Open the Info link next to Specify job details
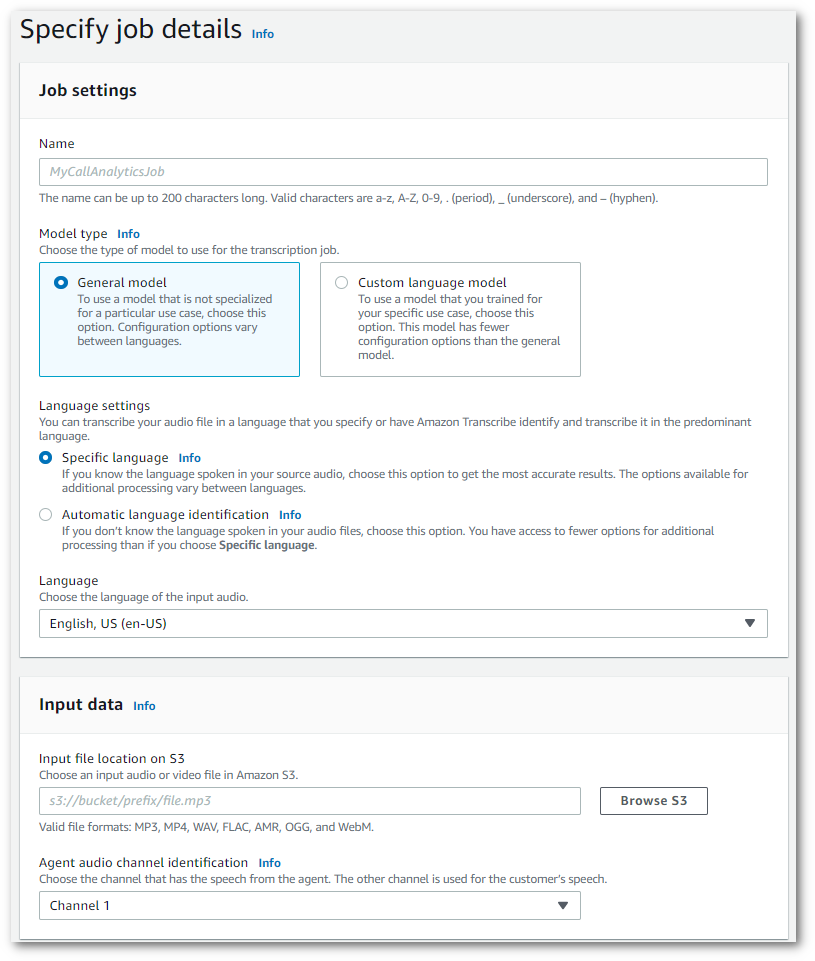This screenshot has height=961, width=815. click(x=262, y=34)
